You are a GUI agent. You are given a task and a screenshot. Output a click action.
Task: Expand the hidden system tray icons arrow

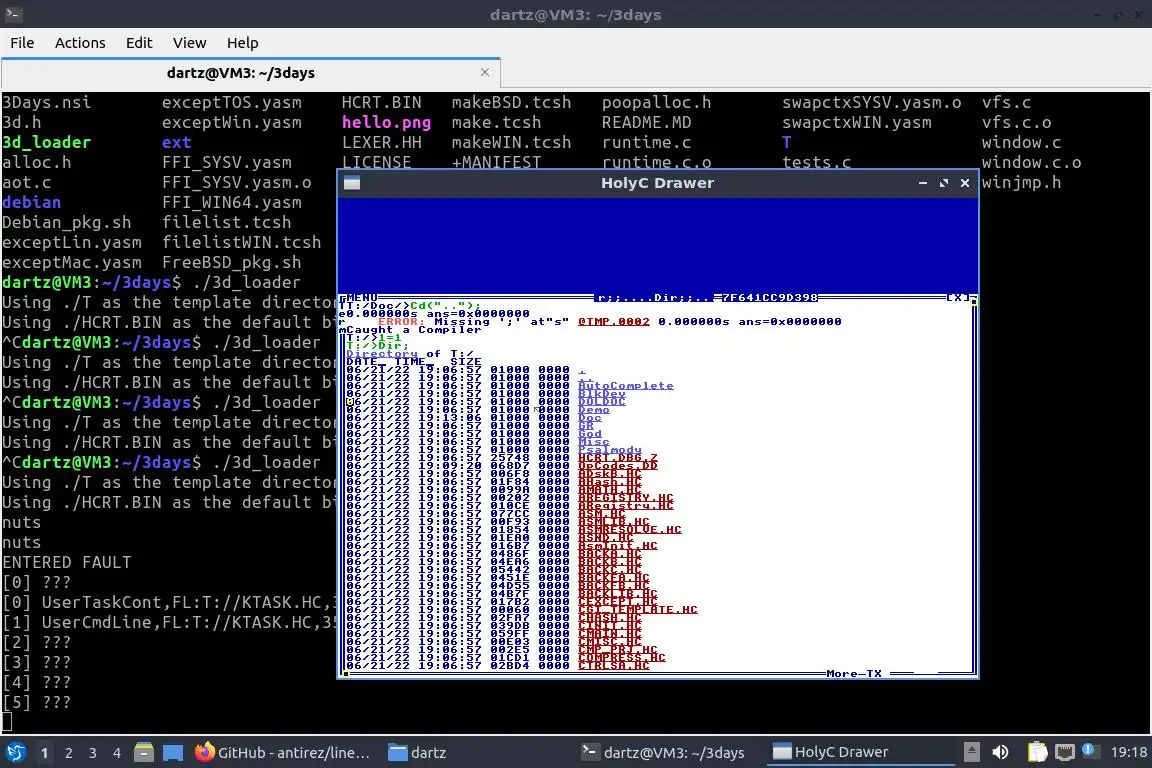pos(971,752)
